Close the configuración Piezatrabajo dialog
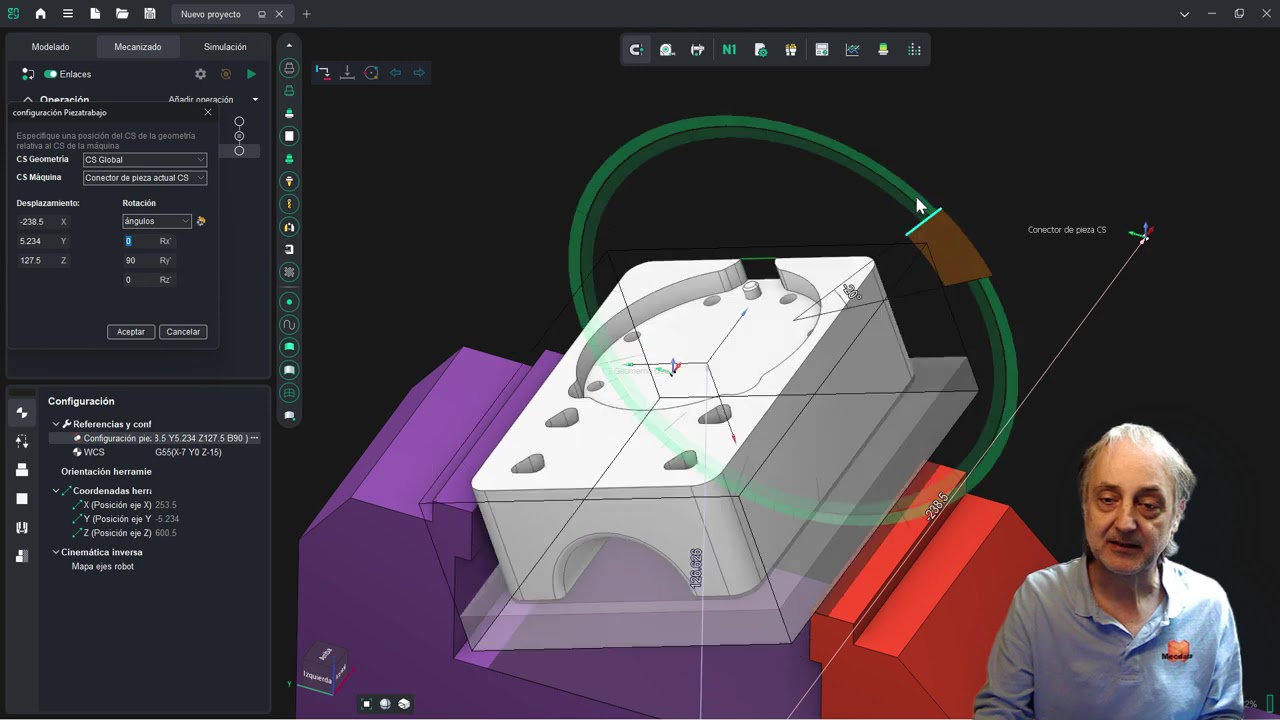The image size is (1280, 720). (x=208, y=112)
